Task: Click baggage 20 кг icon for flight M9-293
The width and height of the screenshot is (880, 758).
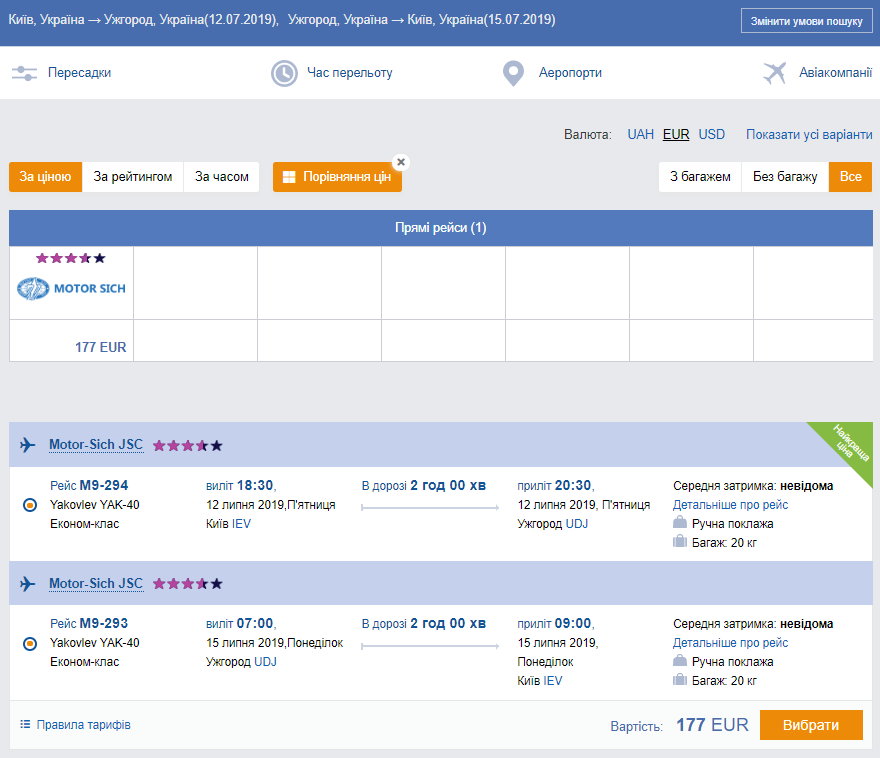Action: pyautogui.click(x=680, y=679)
